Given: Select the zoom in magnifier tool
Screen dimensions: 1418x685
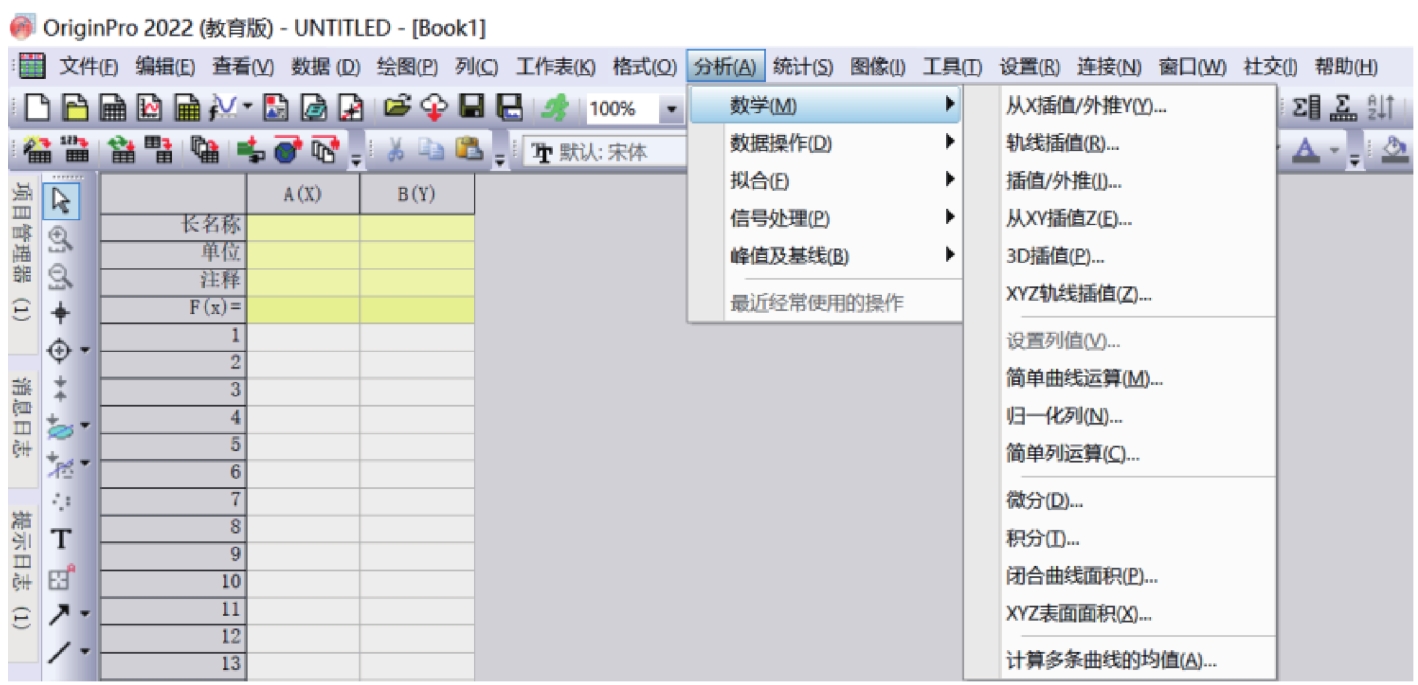Looking at the screenshot, I should coord(61,238).
